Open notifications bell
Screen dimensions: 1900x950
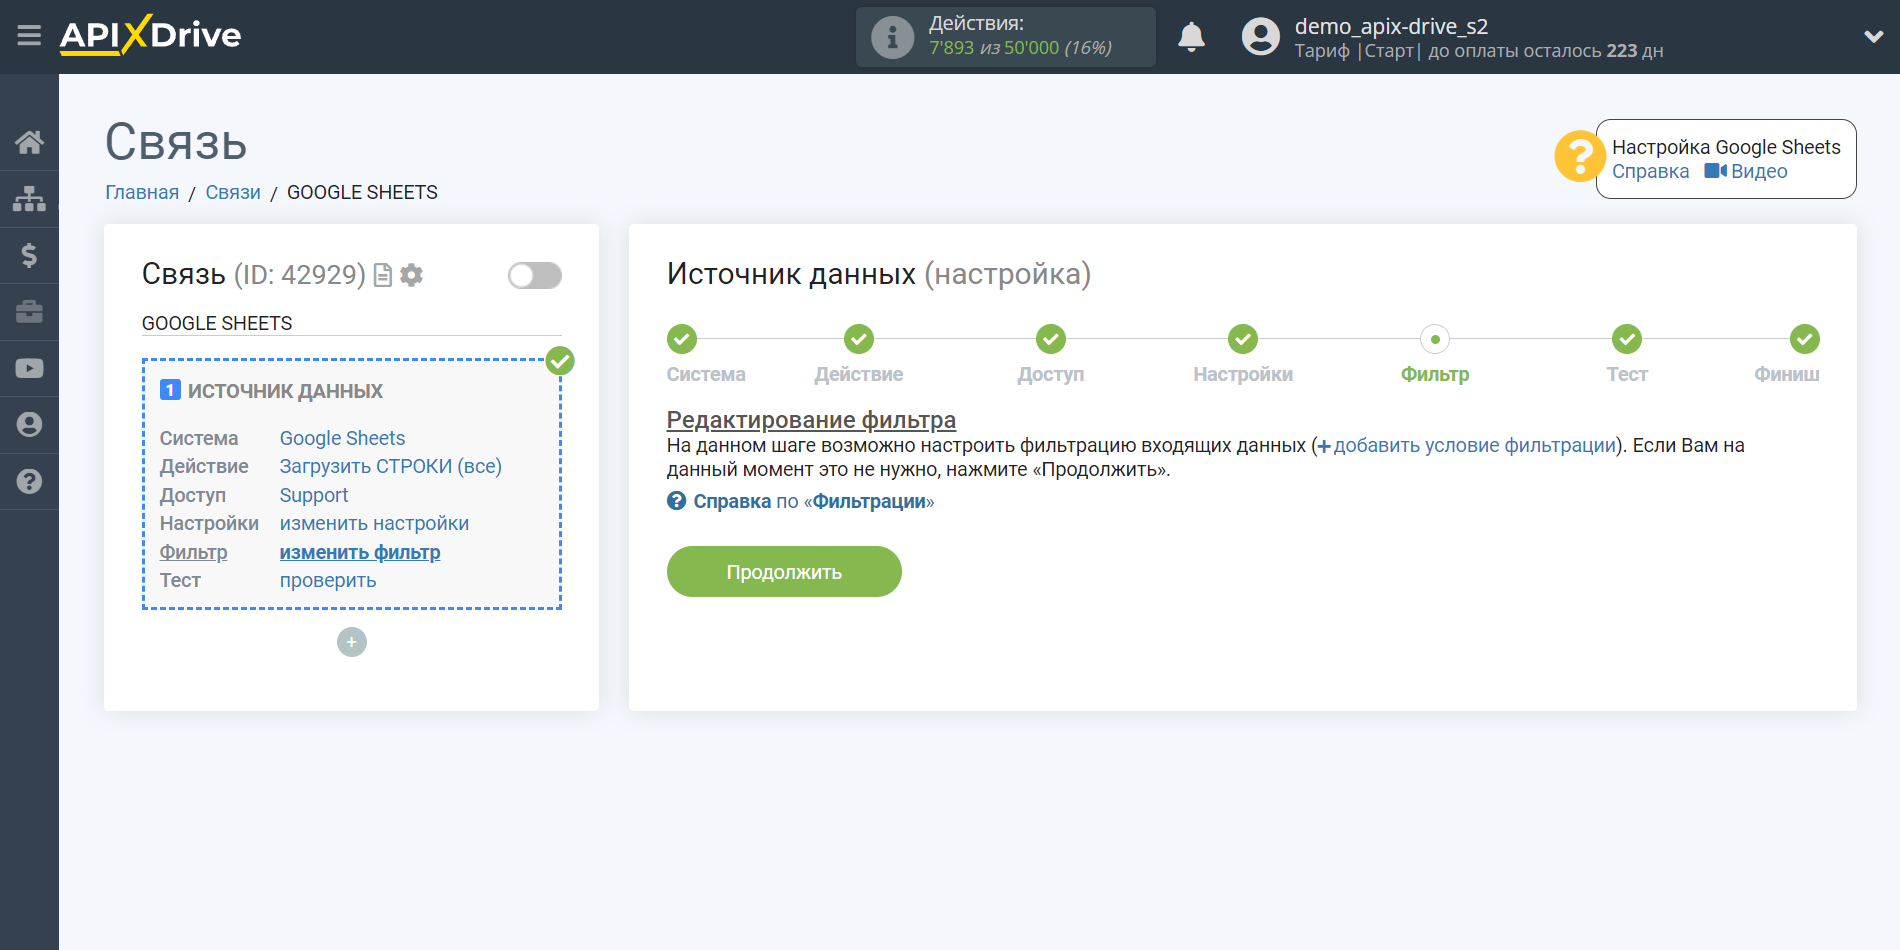point(1191,37)
